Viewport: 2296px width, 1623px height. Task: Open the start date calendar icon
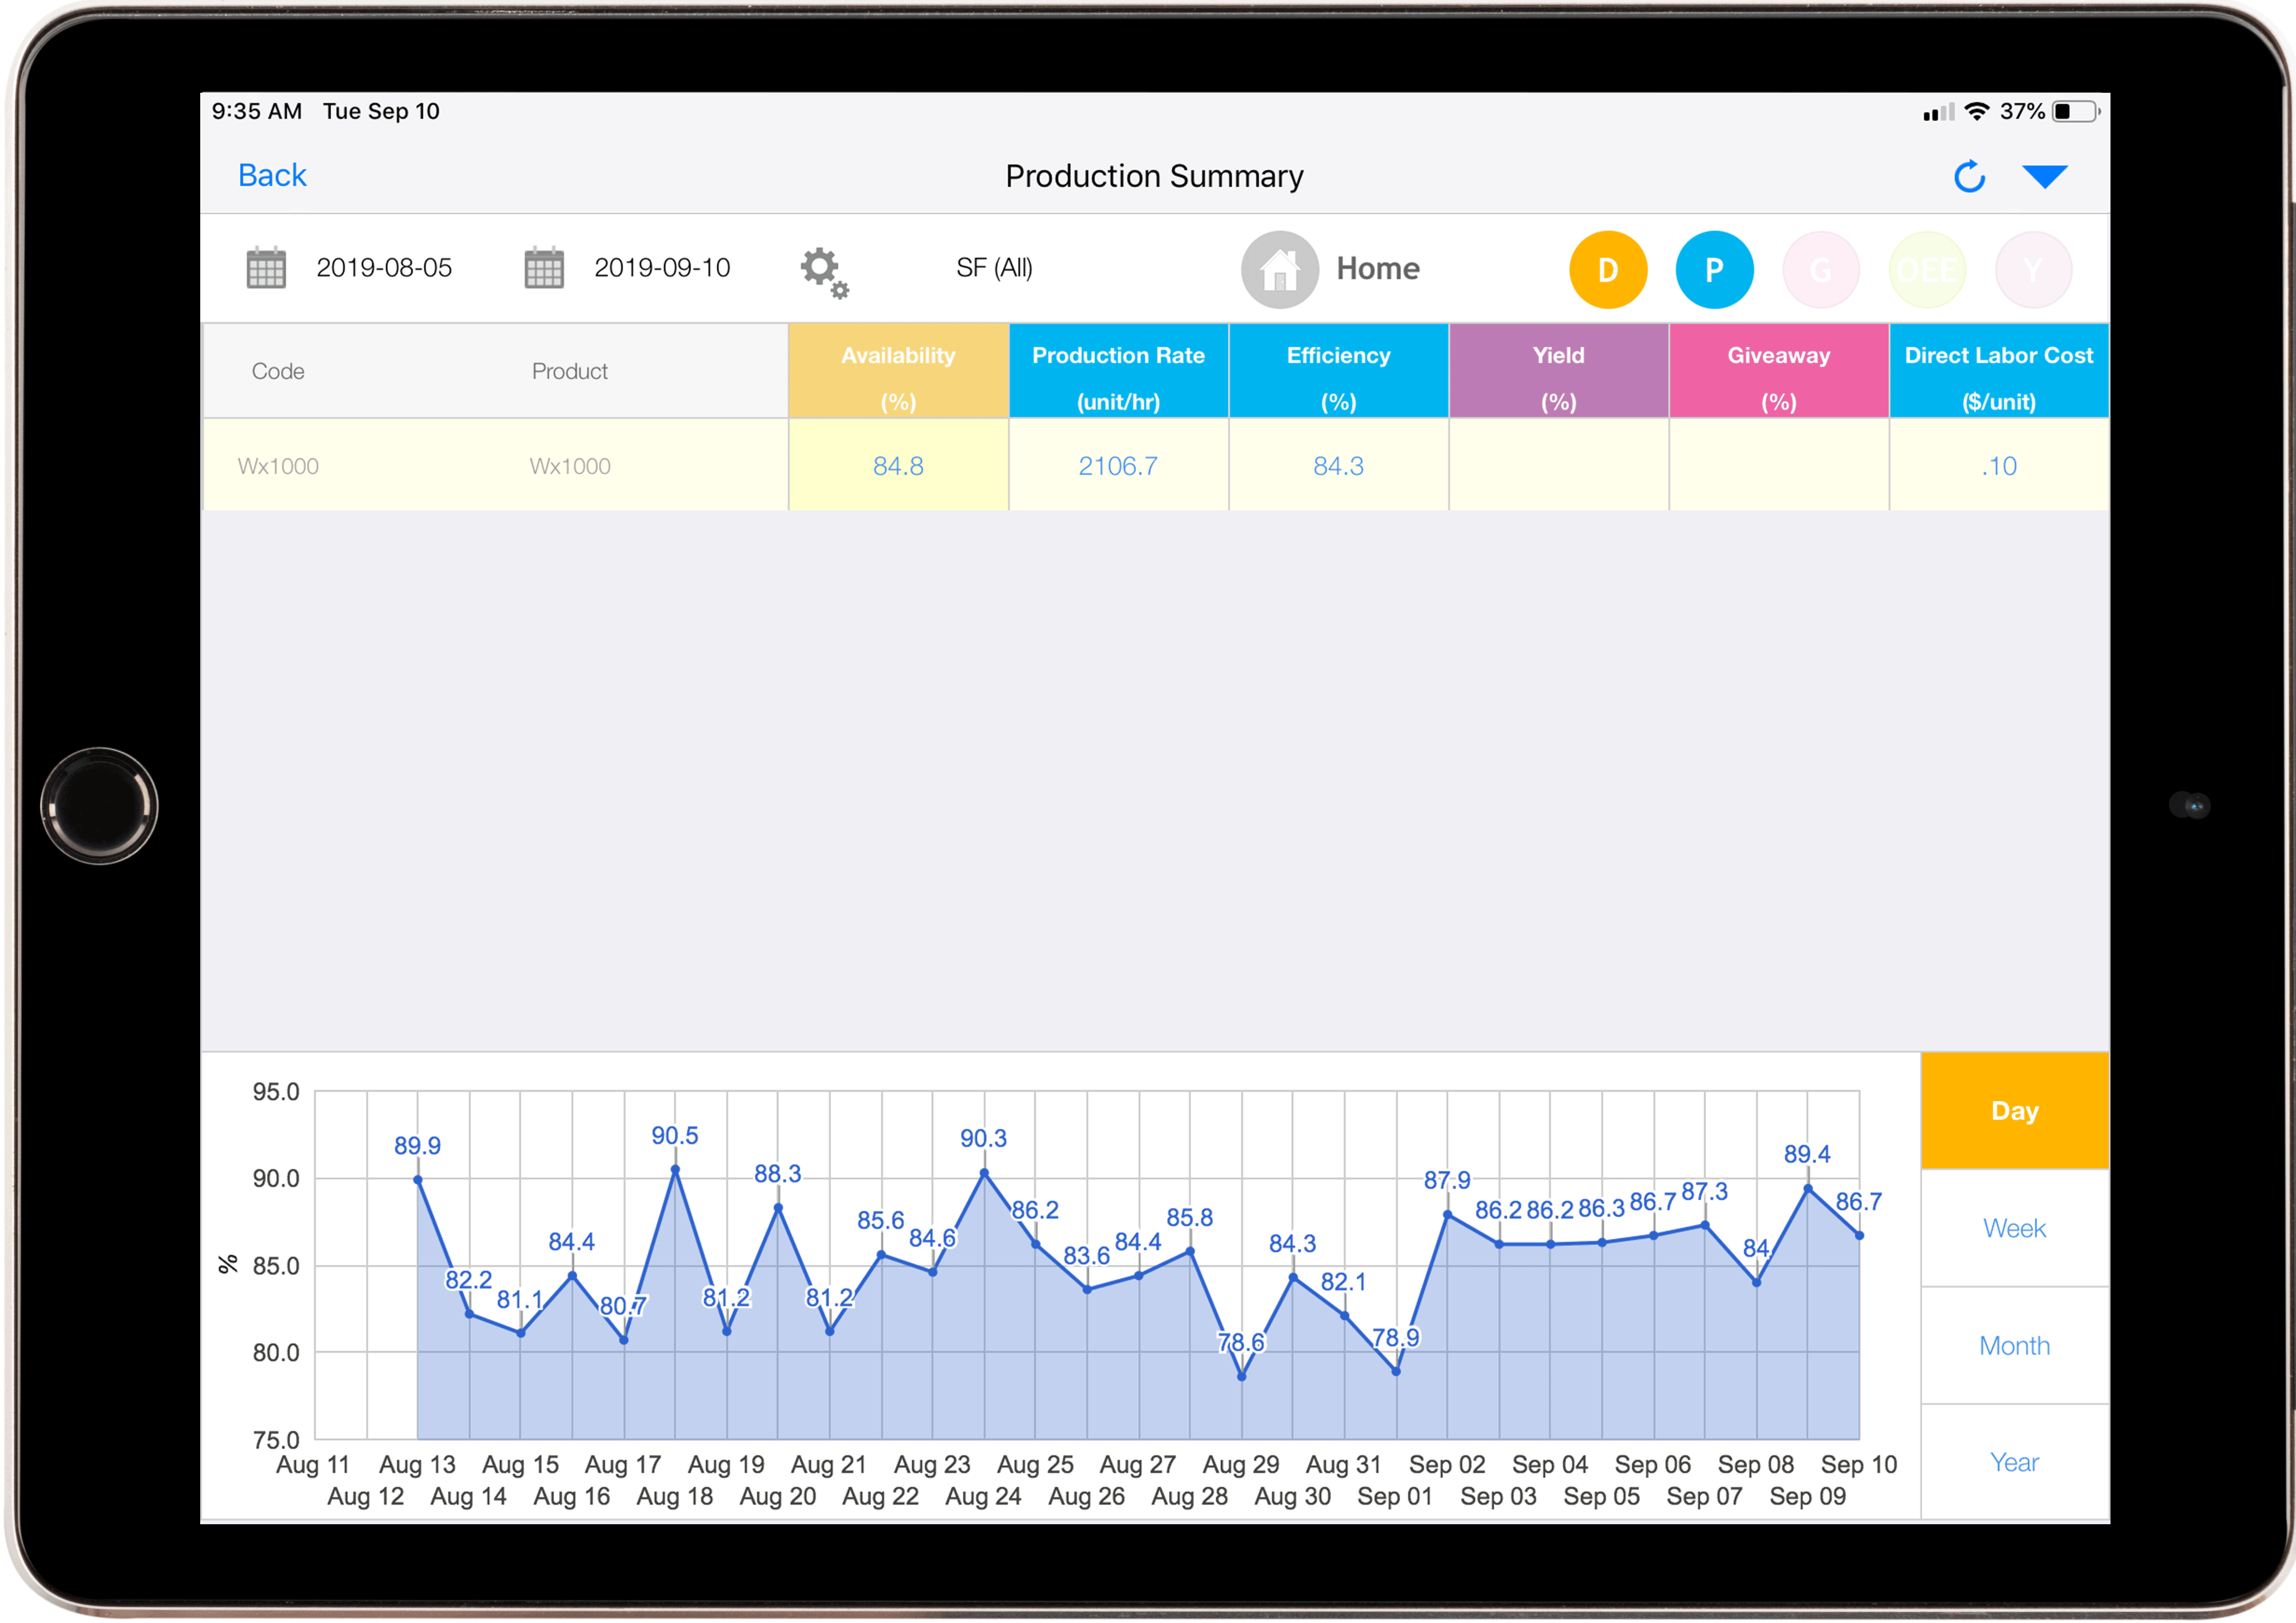tap(266, 268)
